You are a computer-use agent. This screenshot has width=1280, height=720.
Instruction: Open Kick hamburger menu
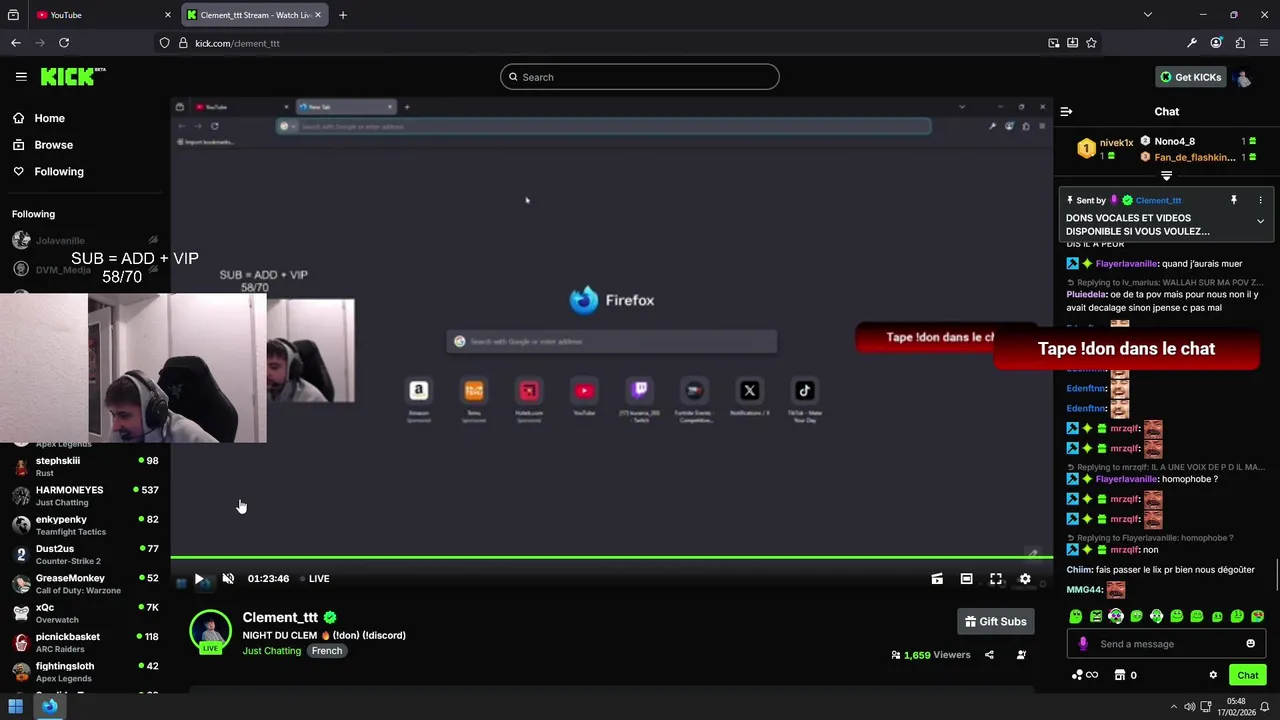coord(21,77)
